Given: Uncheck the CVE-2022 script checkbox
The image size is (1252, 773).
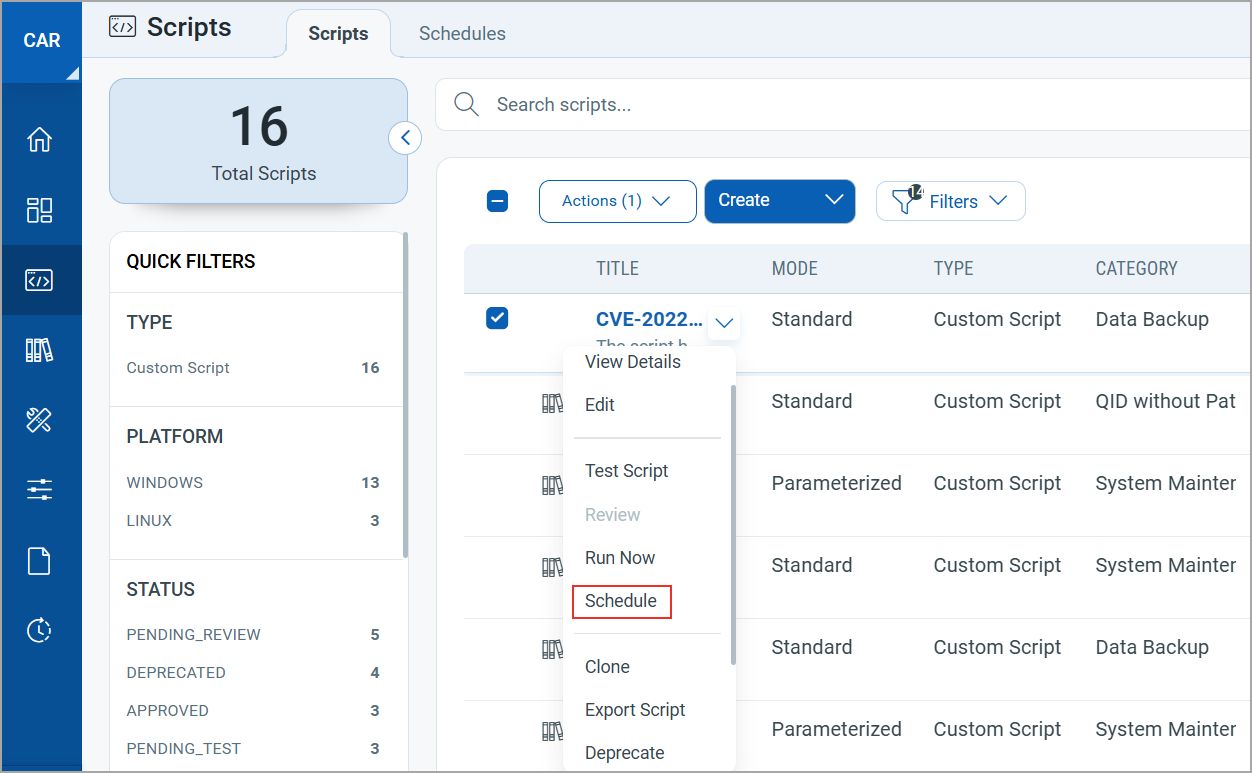Looking at the screenshot, I should point(497,319).
